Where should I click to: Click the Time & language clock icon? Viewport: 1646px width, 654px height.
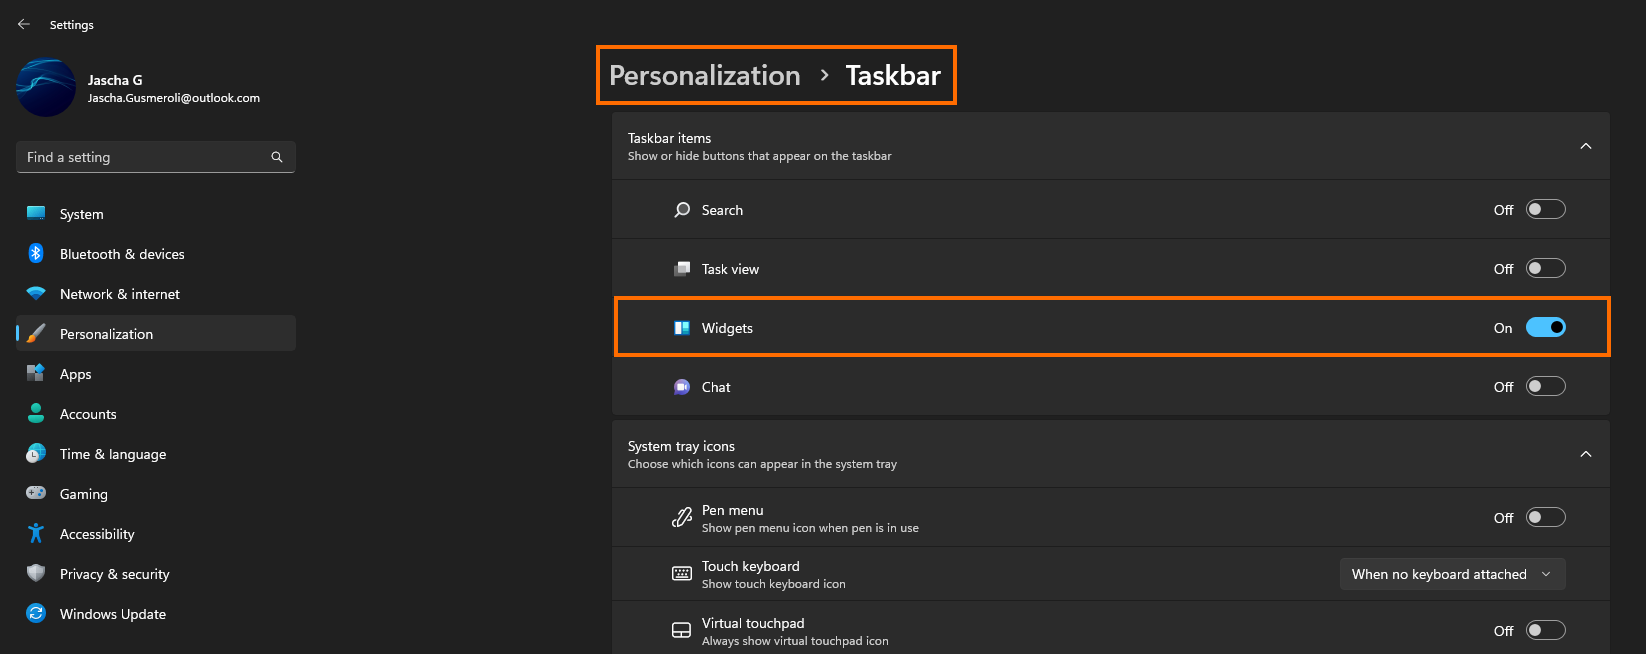coord(36,453)
